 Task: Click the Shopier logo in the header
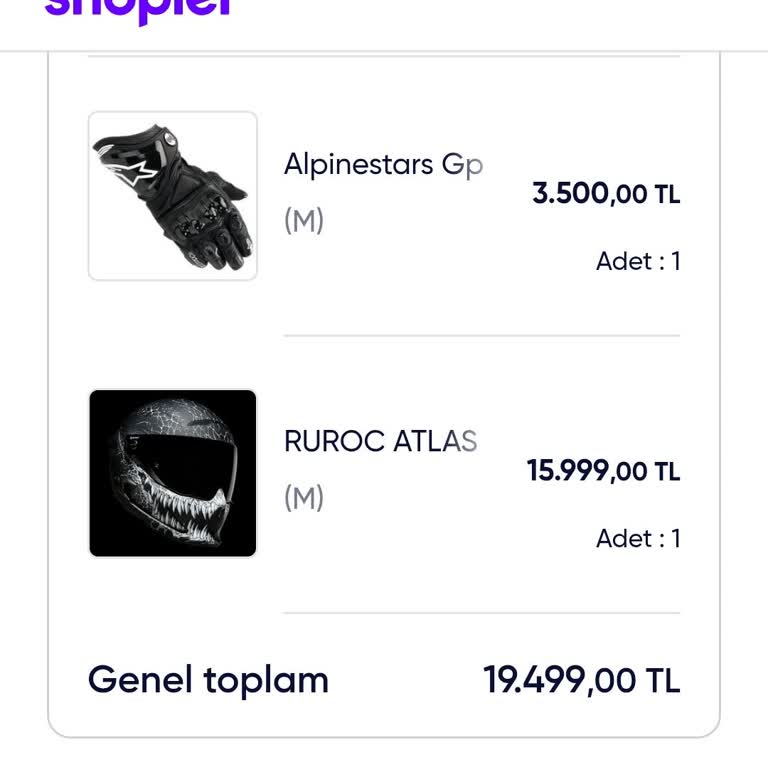[140, 10]
